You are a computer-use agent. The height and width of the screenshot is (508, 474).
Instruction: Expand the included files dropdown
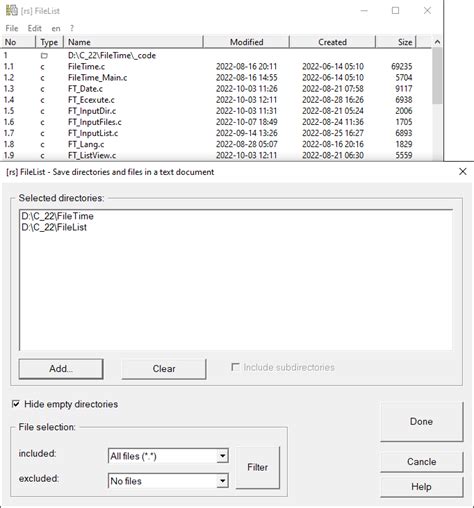[x=222, y=456]
